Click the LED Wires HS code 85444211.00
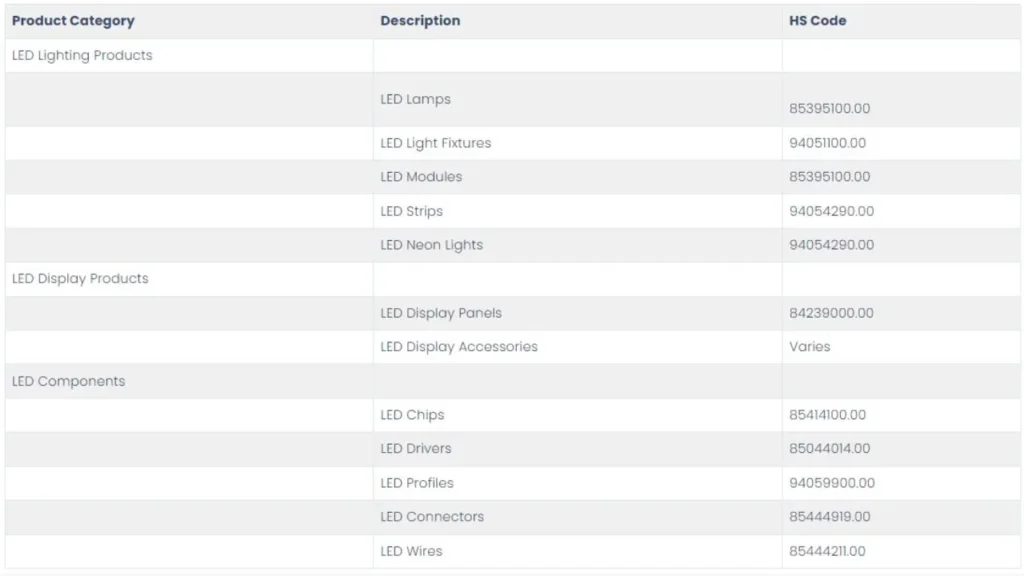 click(x=827, y=551)
